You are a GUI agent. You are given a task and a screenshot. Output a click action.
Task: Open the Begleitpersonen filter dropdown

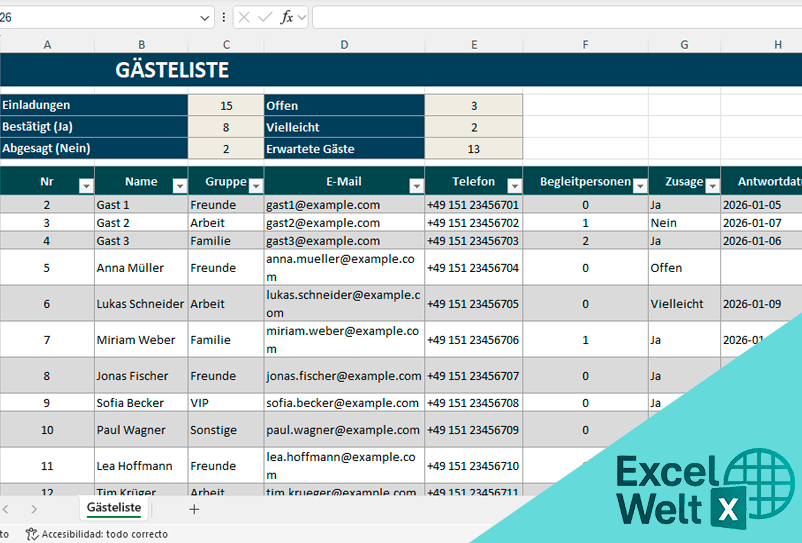640,187
